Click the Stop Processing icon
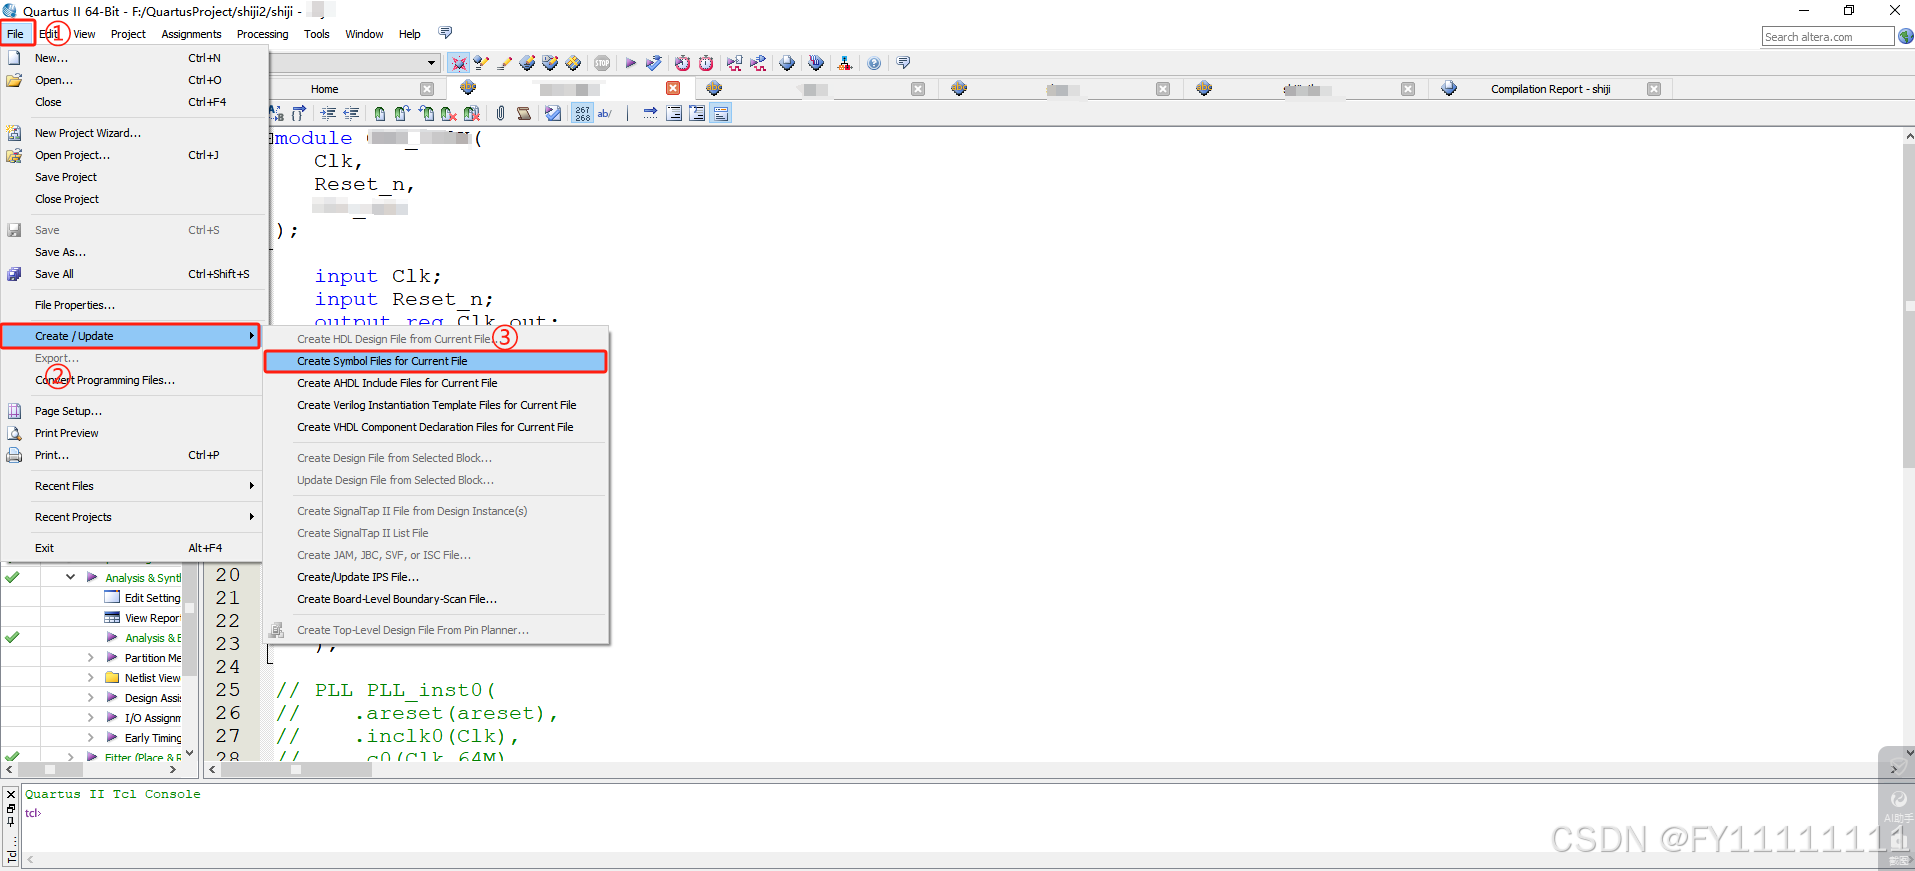This screenshot has height=871, width=1915. point(602,63)
